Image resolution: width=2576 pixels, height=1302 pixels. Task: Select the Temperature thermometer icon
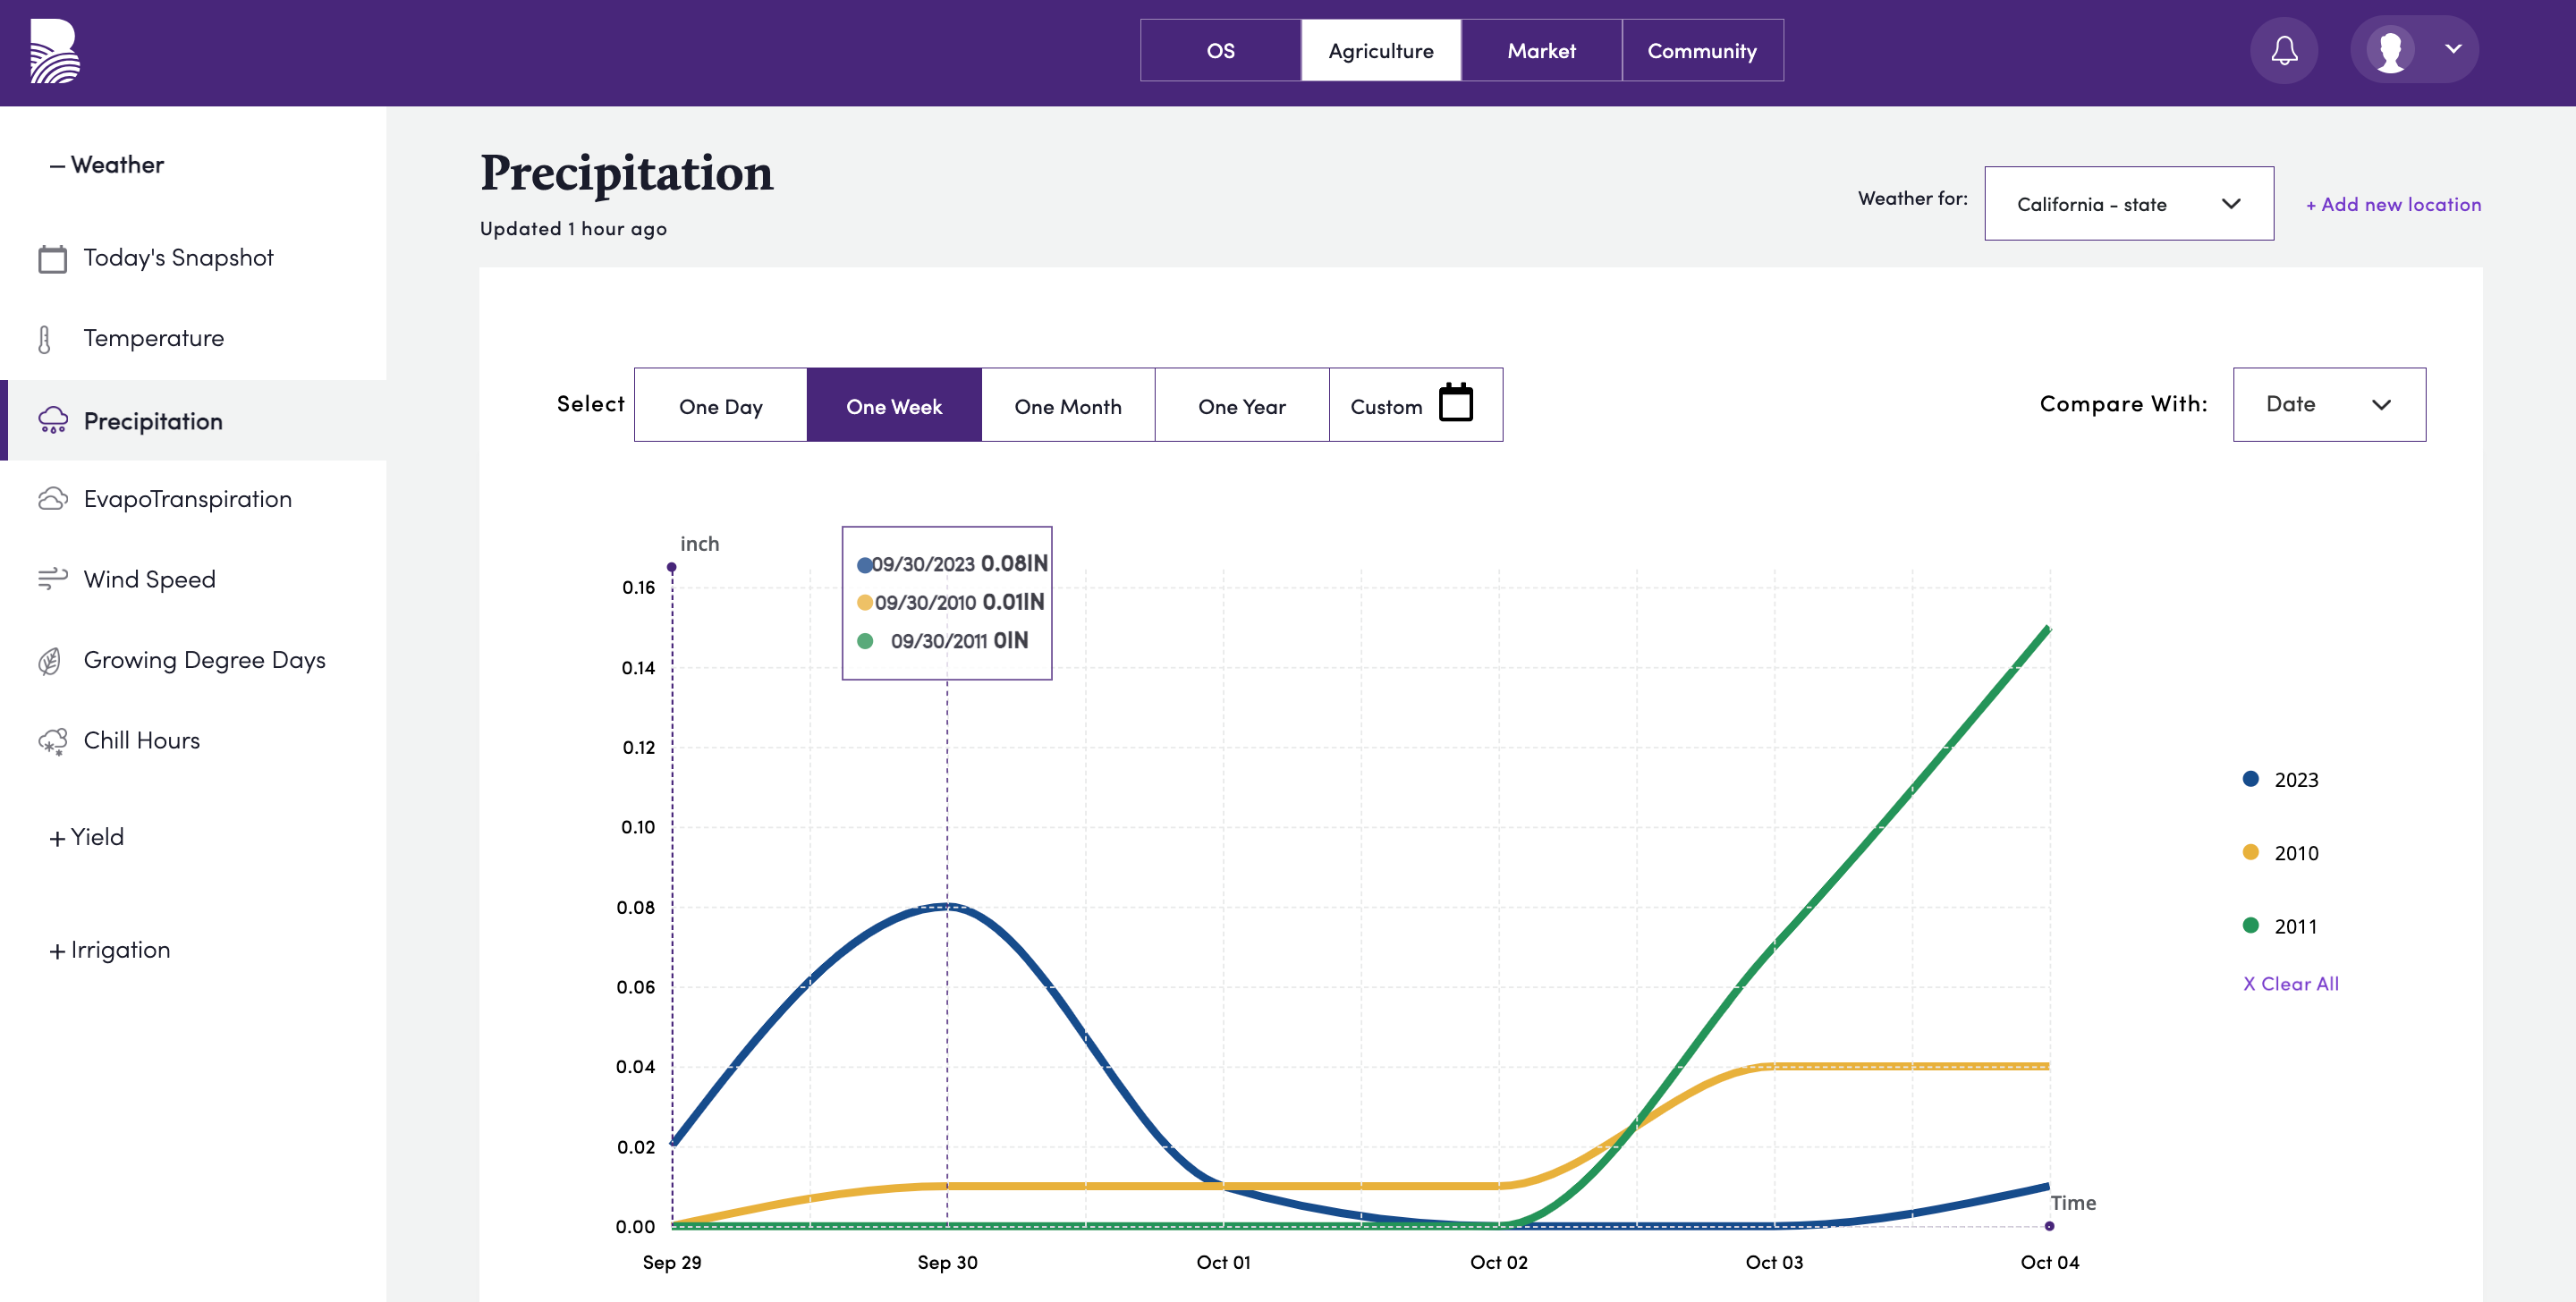tap(45, 339)
